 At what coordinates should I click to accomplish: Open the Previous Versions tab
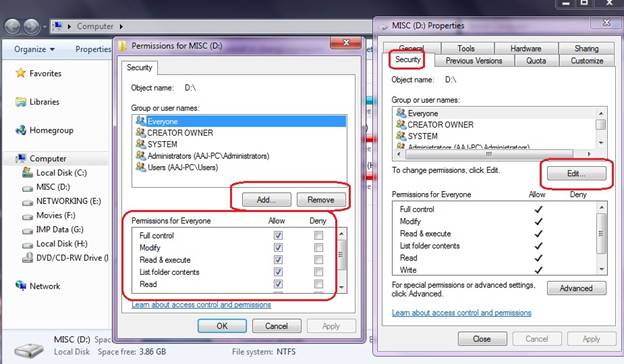[x=474, y=60]
